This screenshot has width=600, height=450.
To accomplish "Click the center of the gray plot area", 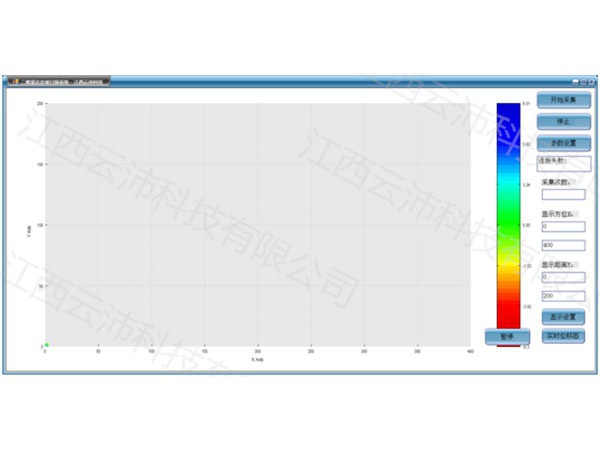I will click(257, 224).
